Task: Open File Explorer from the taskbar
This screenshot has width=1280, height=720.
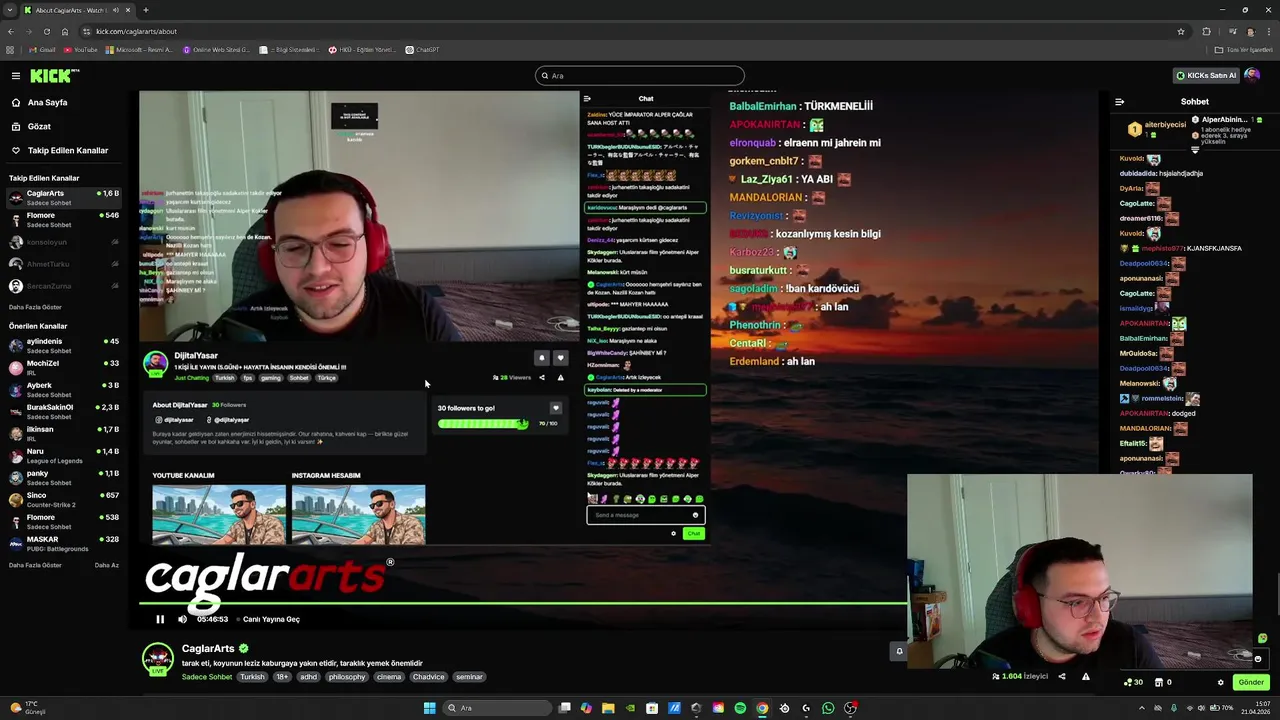Action: pos(608,708)
